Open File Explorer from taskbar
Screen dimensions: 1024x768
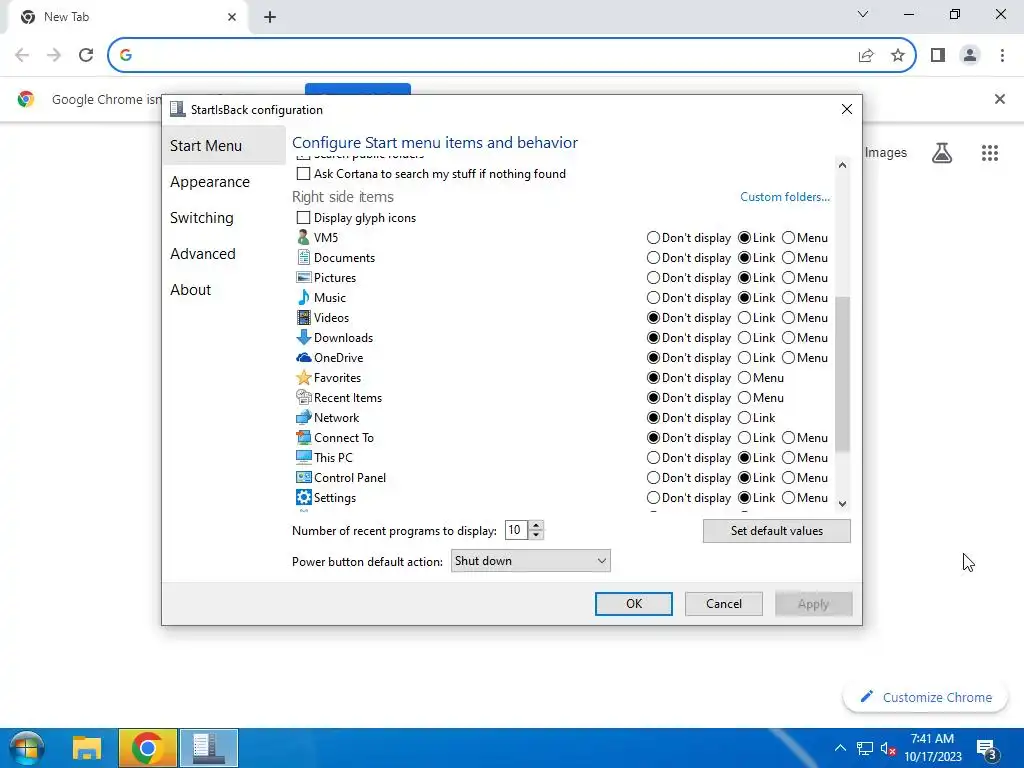click(x=87, y=748)
